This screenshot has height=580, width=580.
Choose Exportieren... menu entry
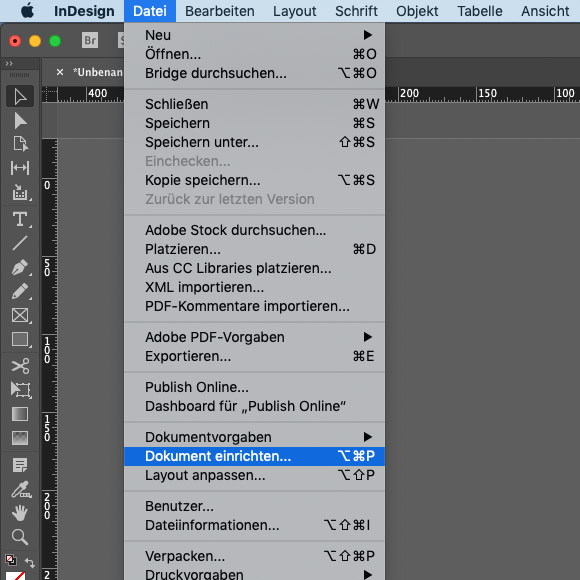click(x=254, y=356)
